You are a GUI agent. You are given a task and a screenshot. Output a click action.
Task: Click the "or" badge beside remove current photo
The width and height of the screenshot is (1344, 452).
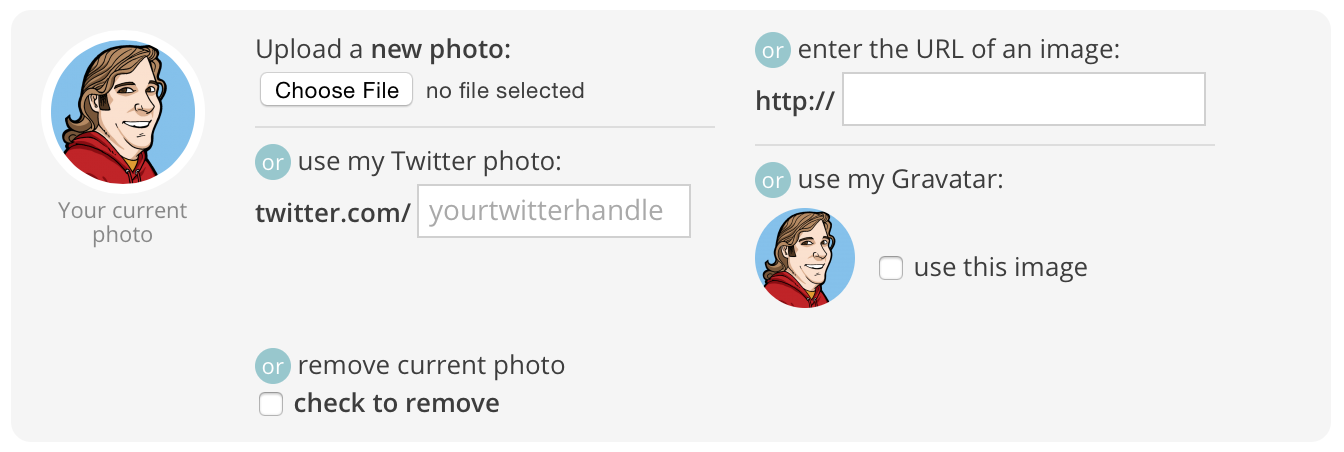click(x=272, y=366)
